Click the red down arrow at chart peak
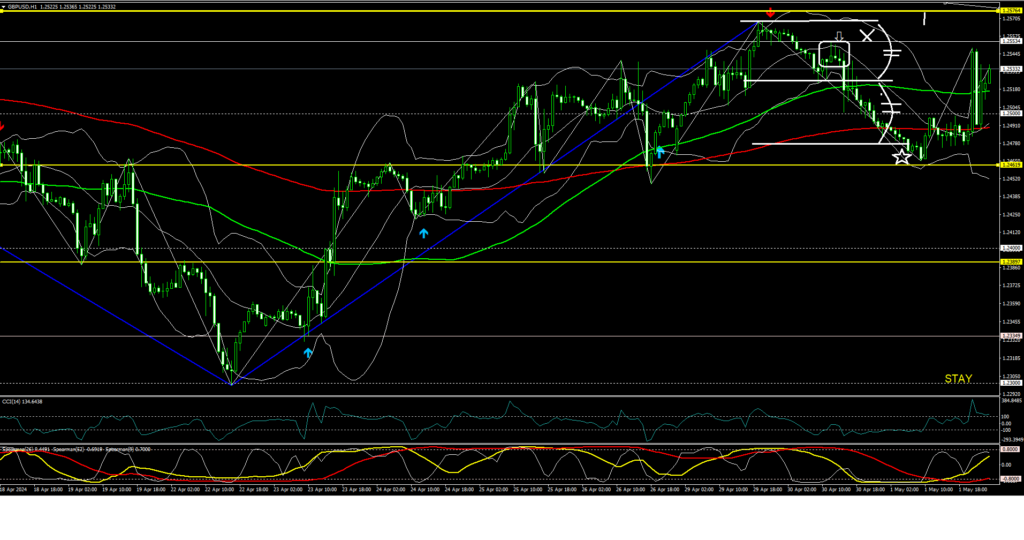This screenshot has width=1024, height=540. [769, 13]
